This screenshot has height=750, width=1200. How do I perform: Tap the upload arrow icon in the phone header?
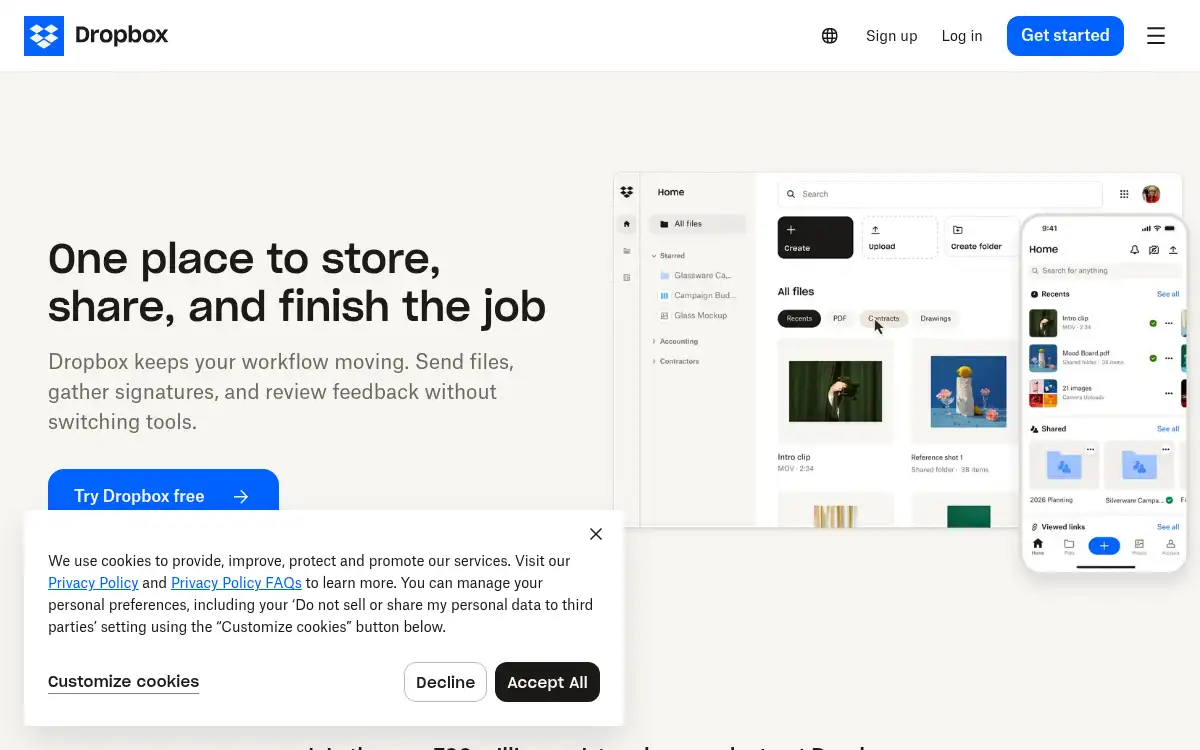[x=1173, y=250]
